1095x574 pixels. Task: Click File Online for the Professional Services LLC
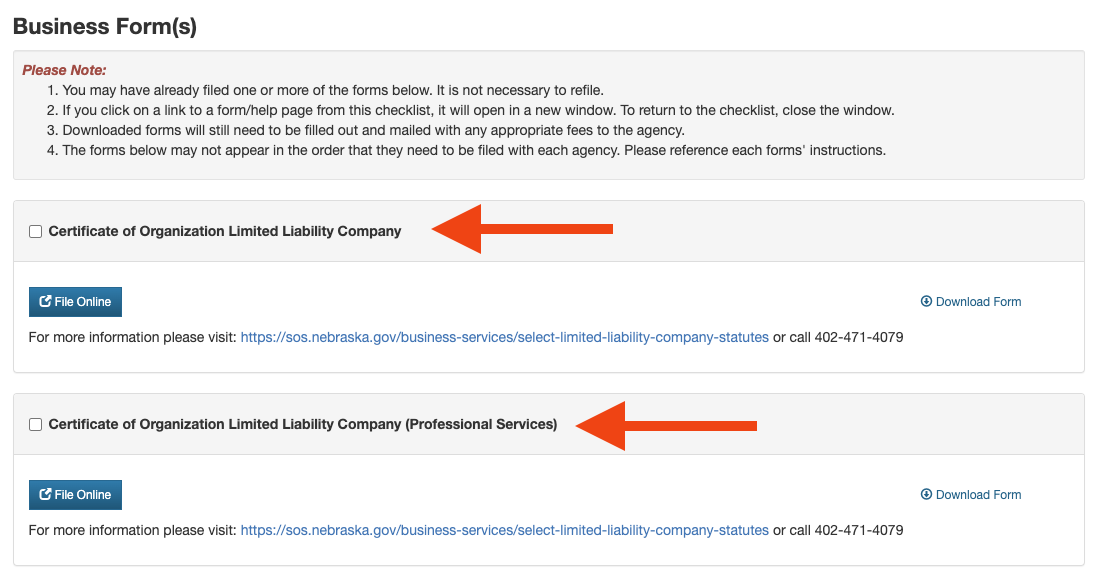click(75, 494)
